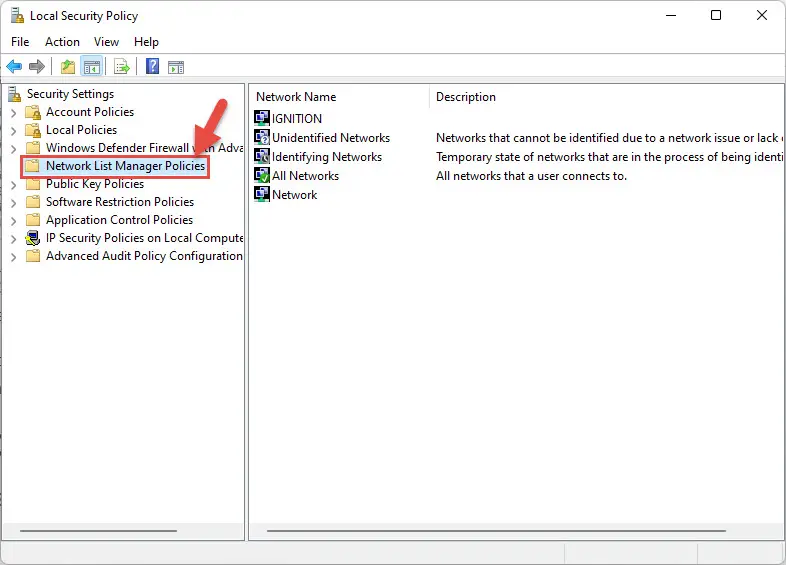Select the Identifying Networks name
The width and height of the screenshot is (786, 565).
327,157
